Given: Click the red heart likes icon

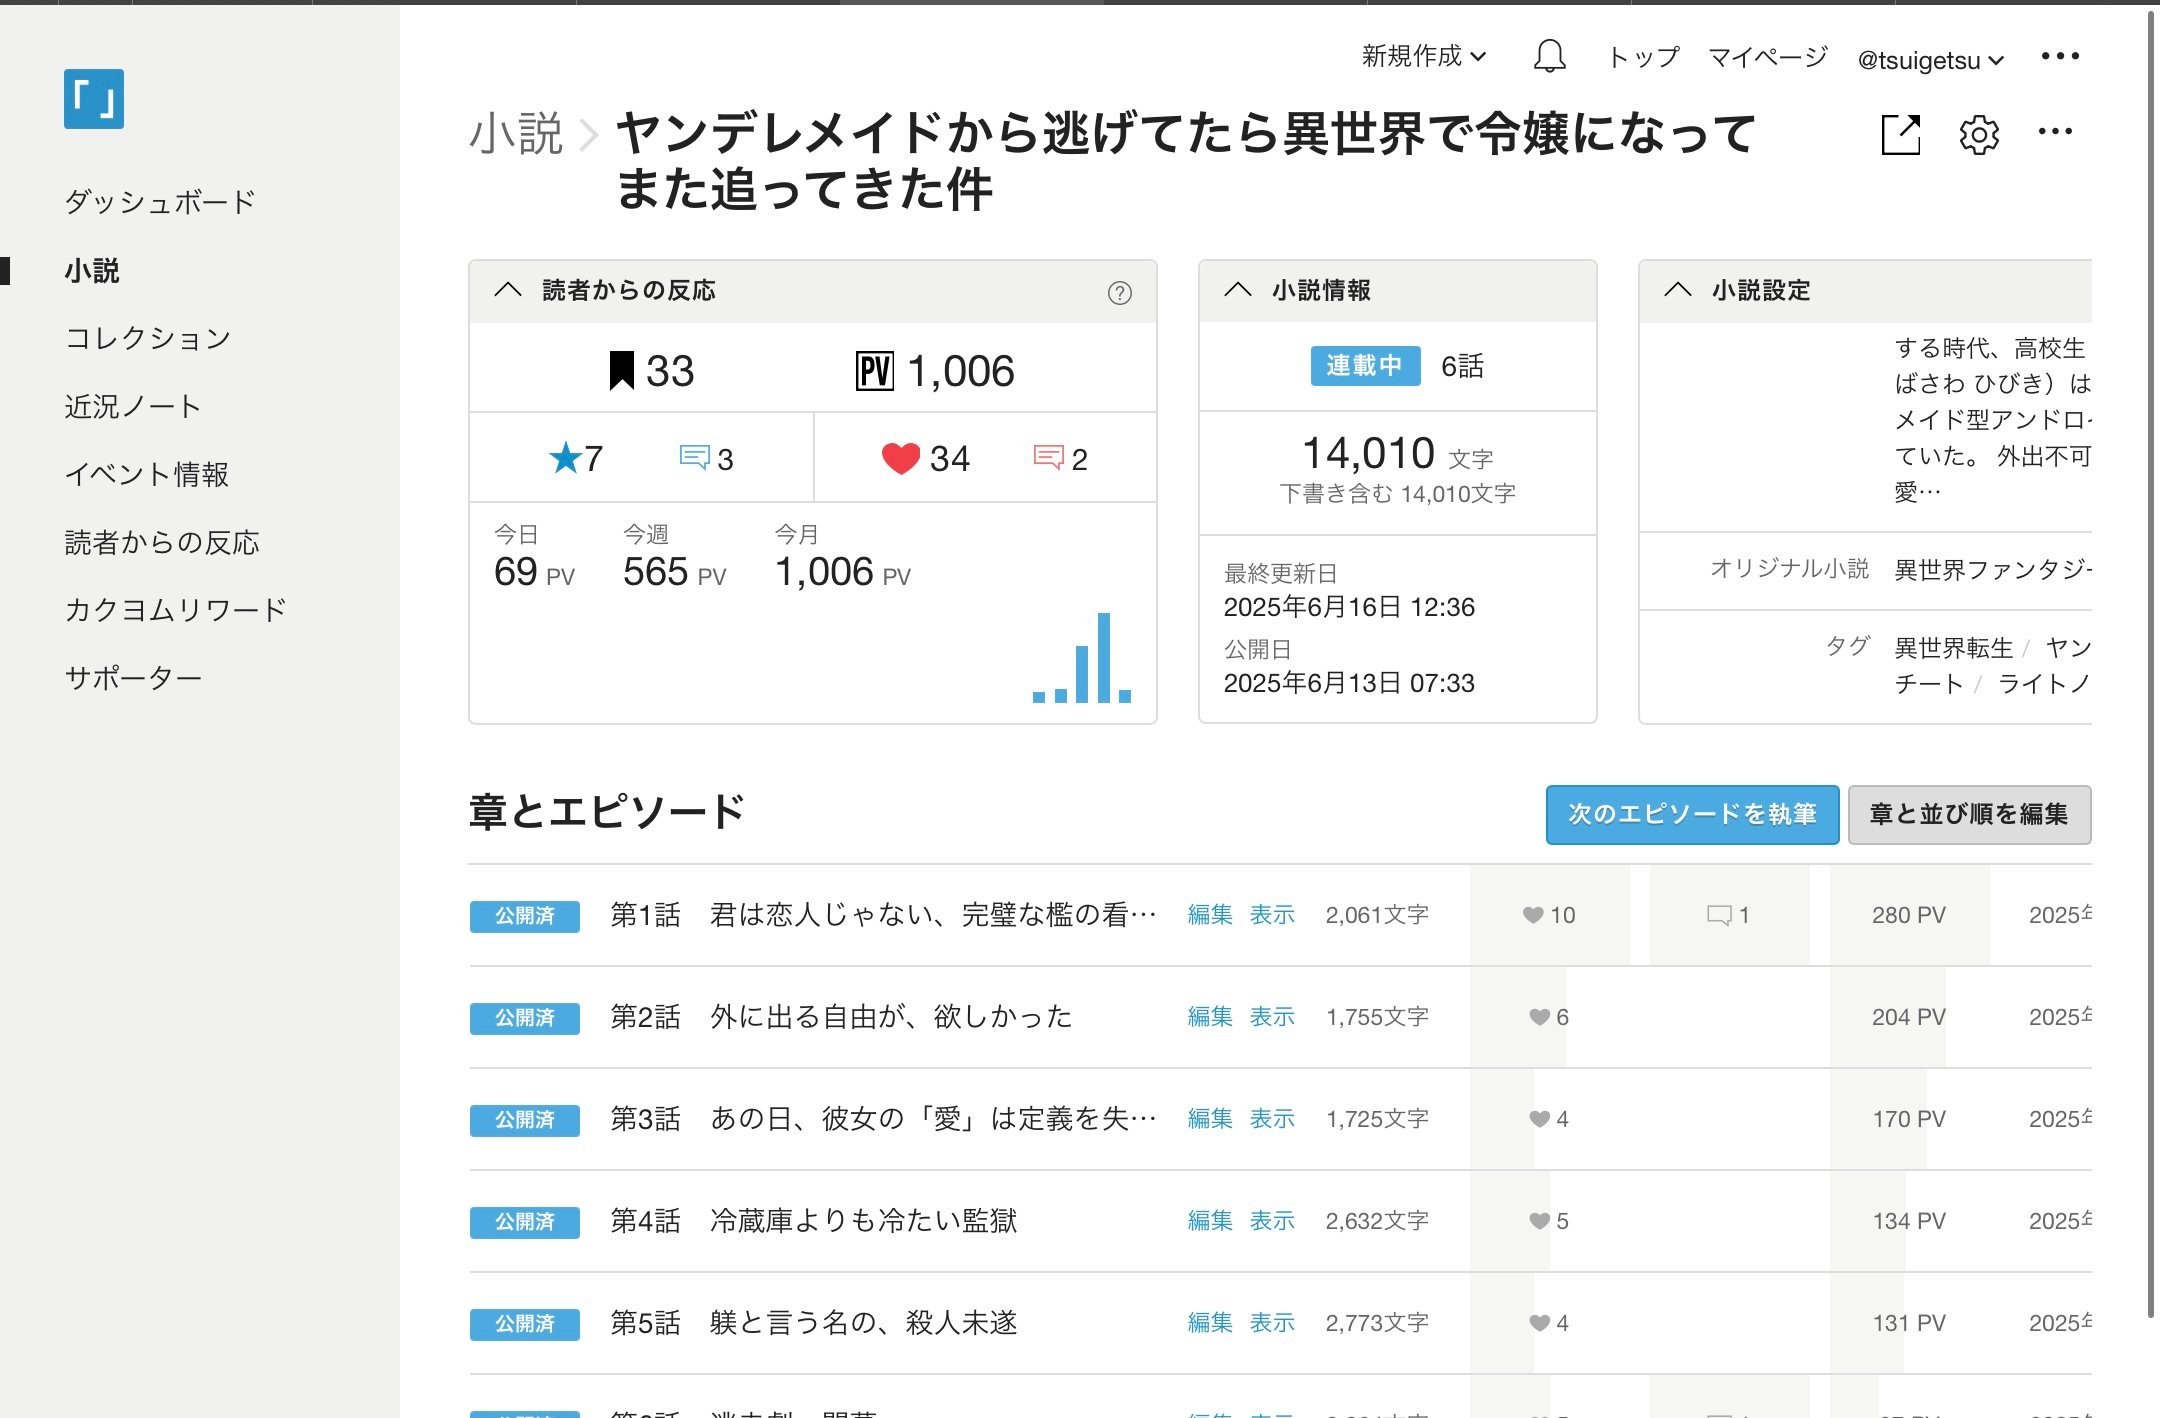Looking at the screenshot, I should tap(900, 458).
